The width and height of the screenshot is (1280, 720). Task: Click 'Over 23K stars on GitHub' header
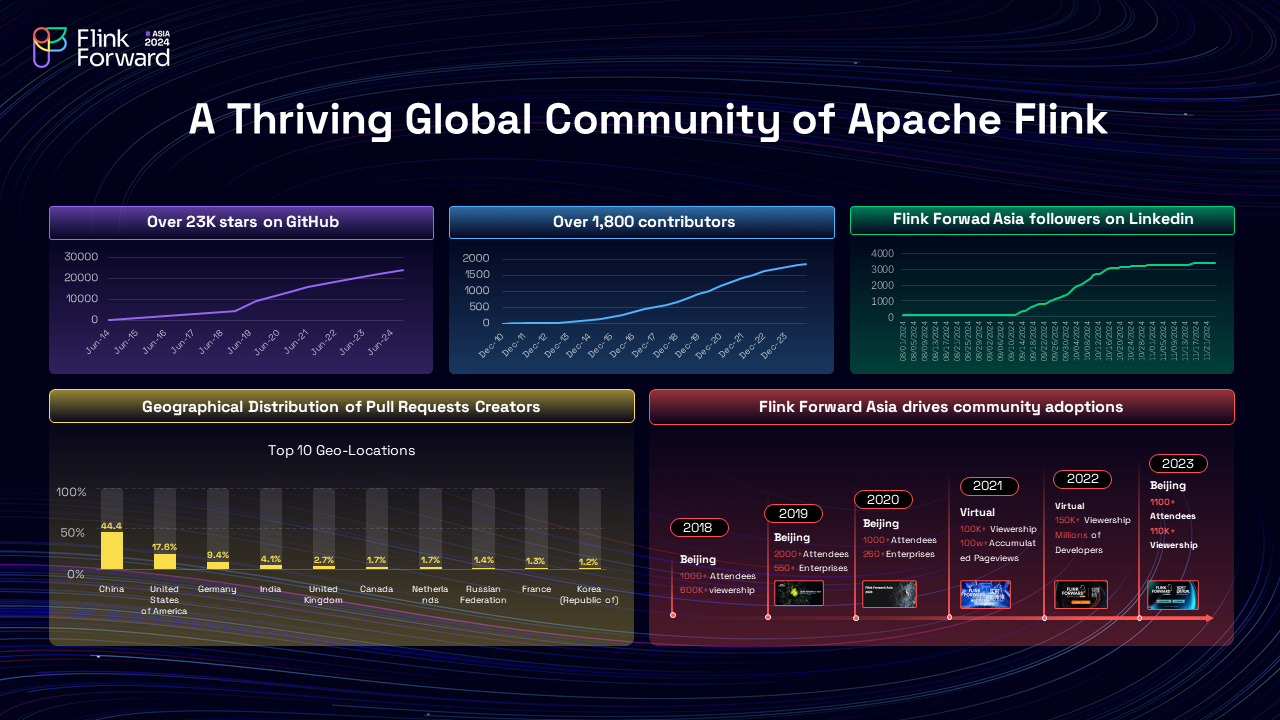coord(241,222)
